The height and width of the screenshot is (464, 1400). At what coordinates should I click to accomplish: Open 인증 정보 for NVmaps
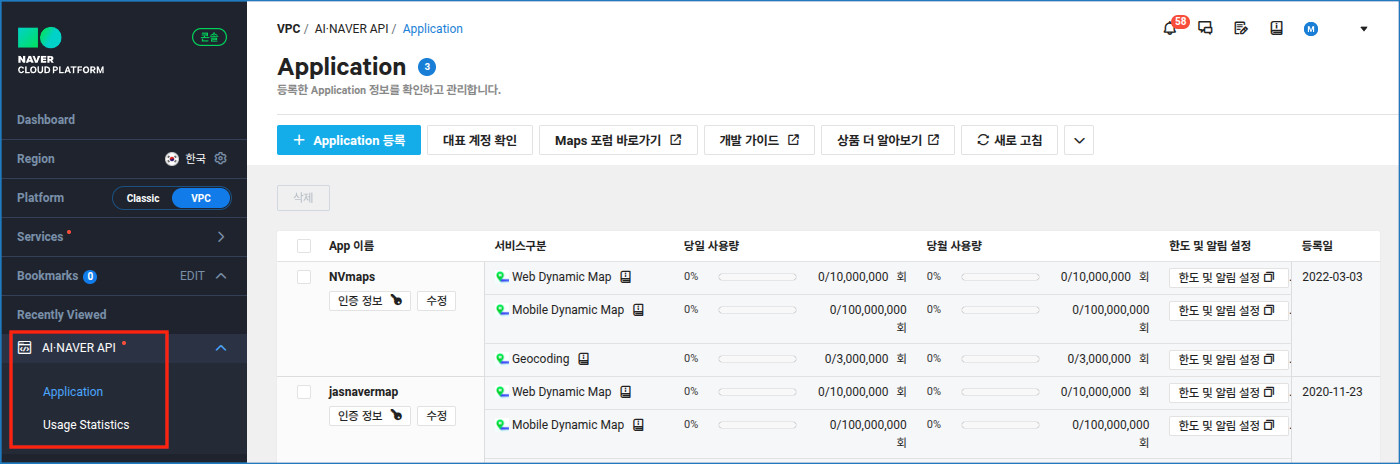[369, 301]
